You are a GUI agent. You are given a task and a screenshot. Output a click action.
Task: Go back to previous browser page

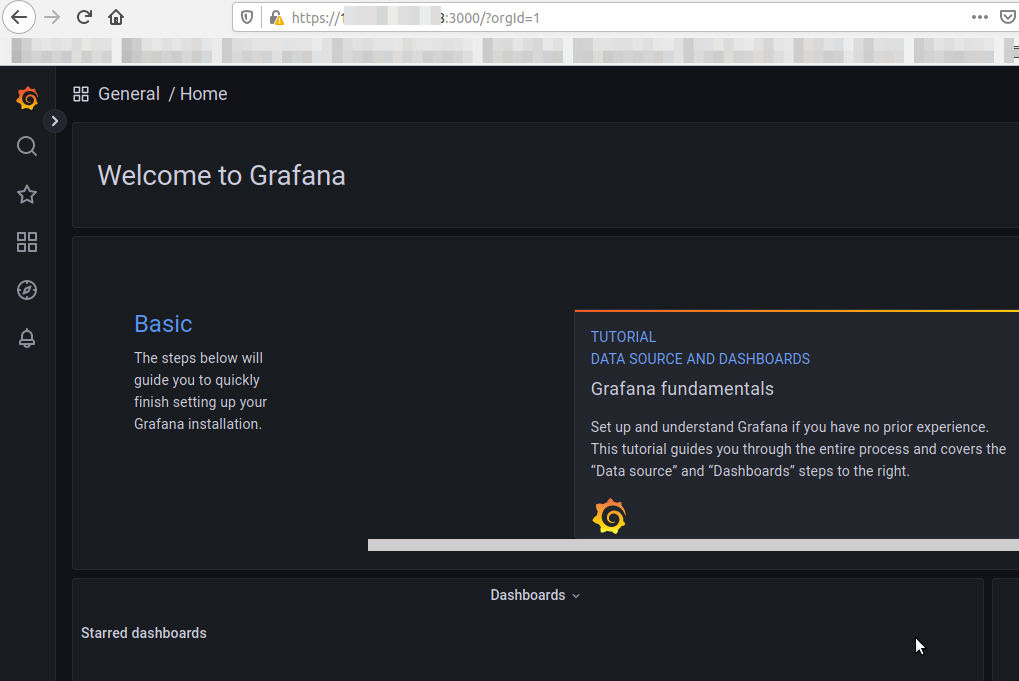tap(19, 17)
